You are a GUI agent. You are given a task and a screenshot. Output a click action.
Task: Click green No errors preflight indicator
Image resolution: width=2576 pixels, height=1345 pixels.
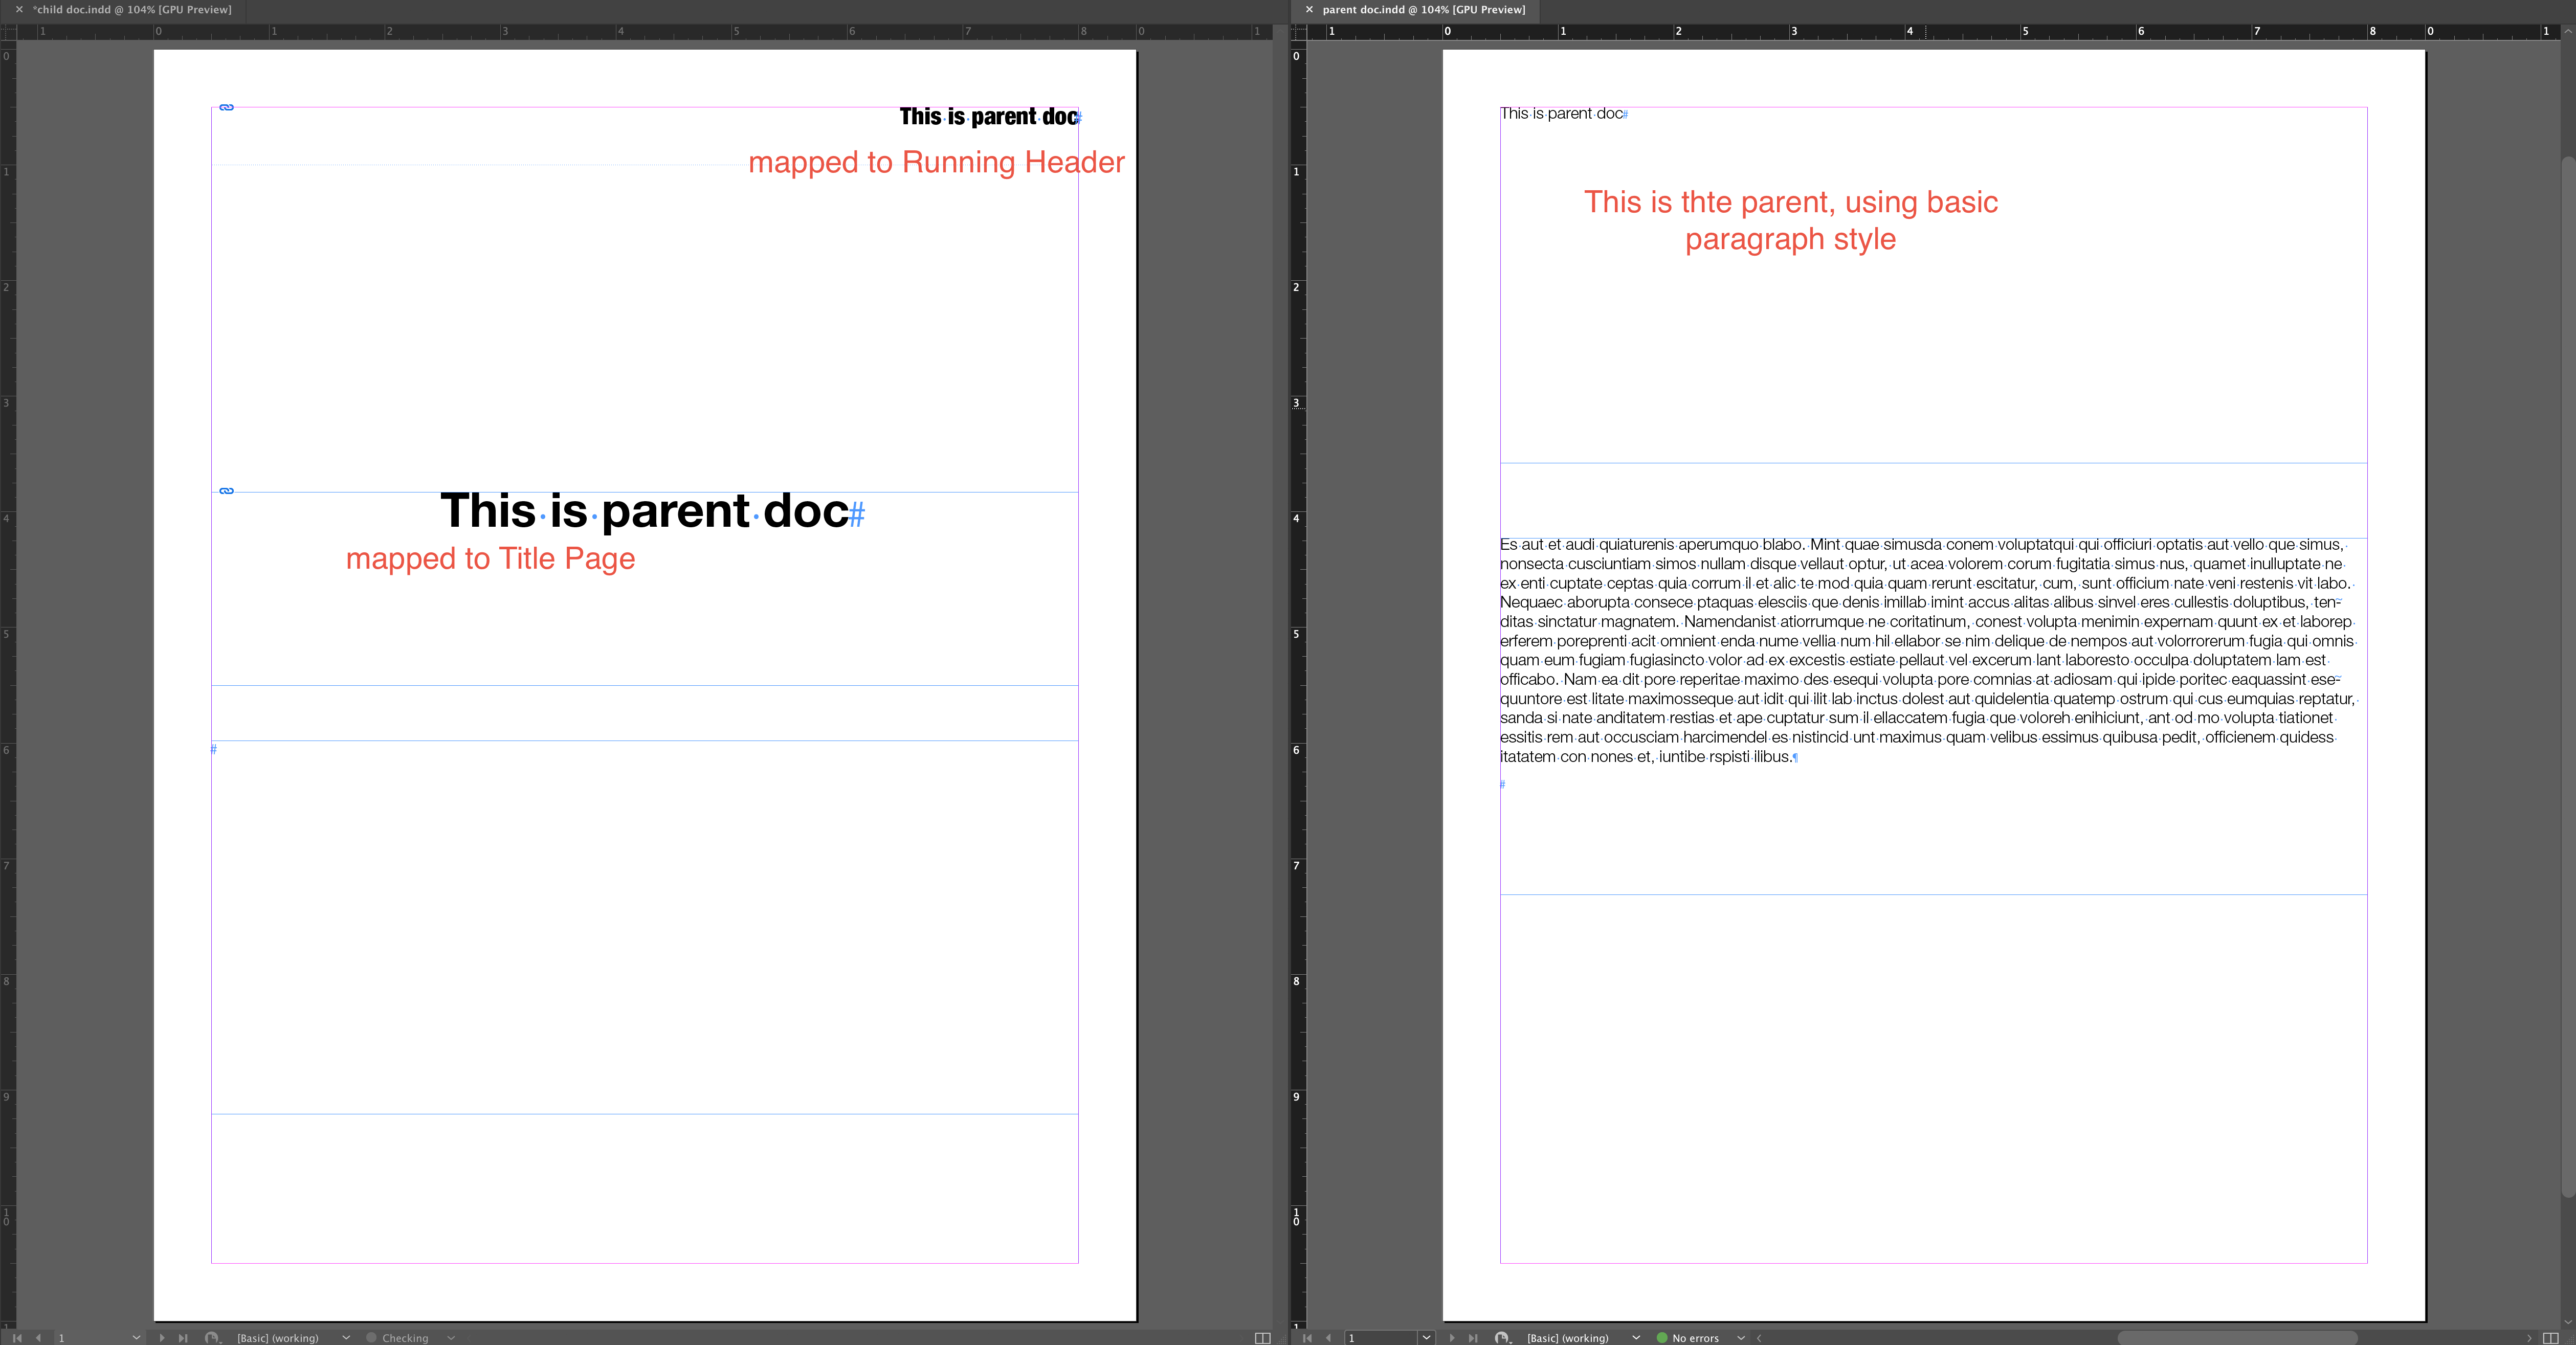pyautogui.click(x=1662, y=1338)
